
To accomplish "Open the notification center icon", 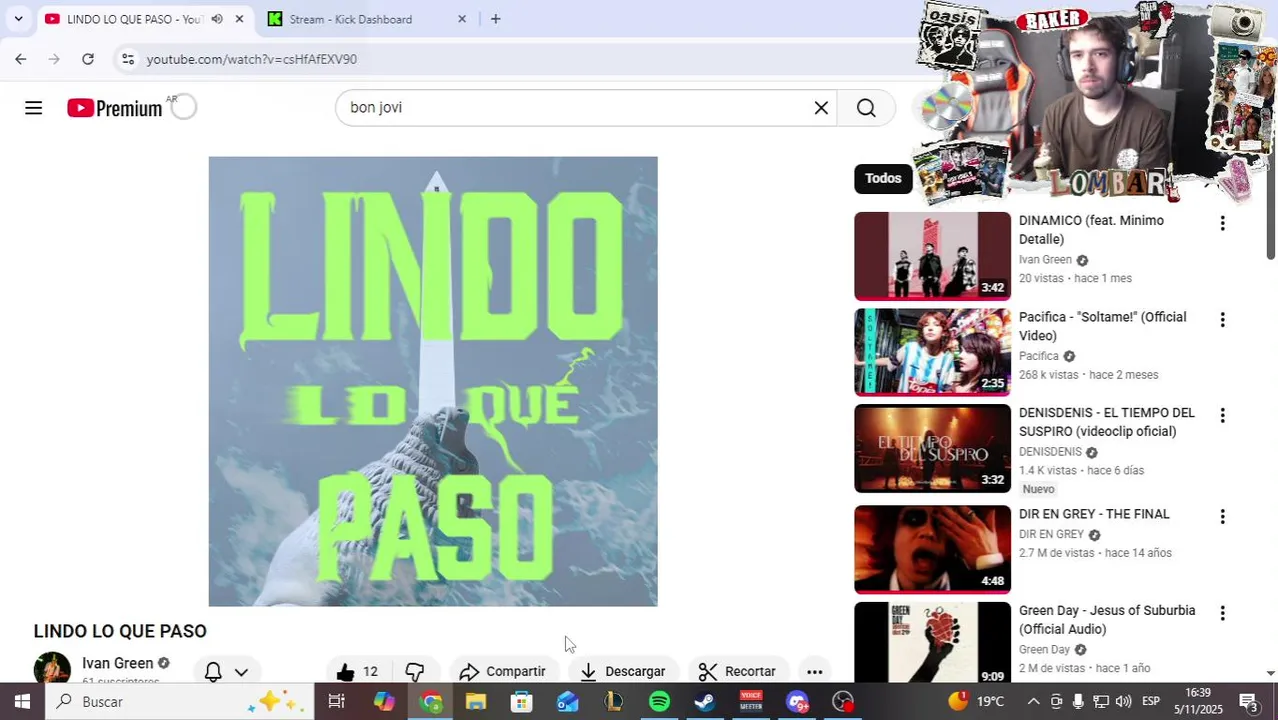I will point(1250,702).
